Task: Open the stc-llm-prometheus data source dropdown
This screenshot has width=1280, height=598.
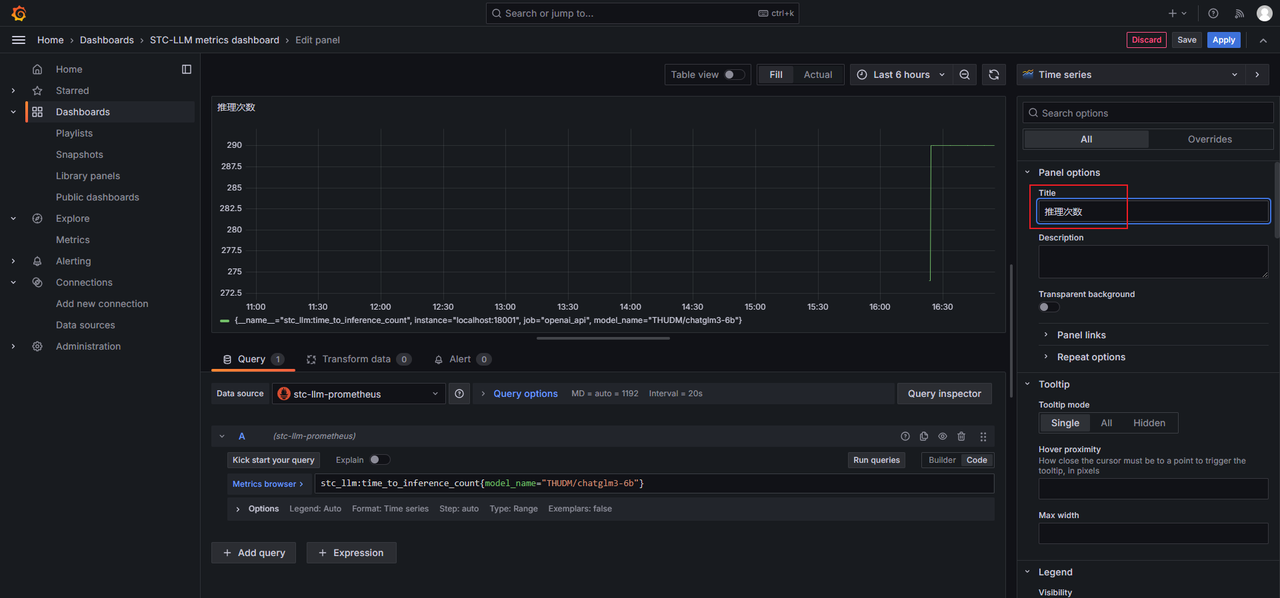Action: (359, 394)
